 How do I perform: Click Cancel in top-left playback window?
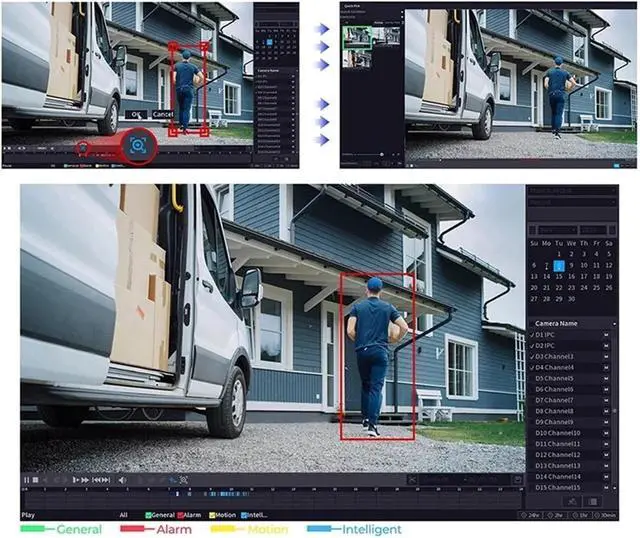[162, 114]
